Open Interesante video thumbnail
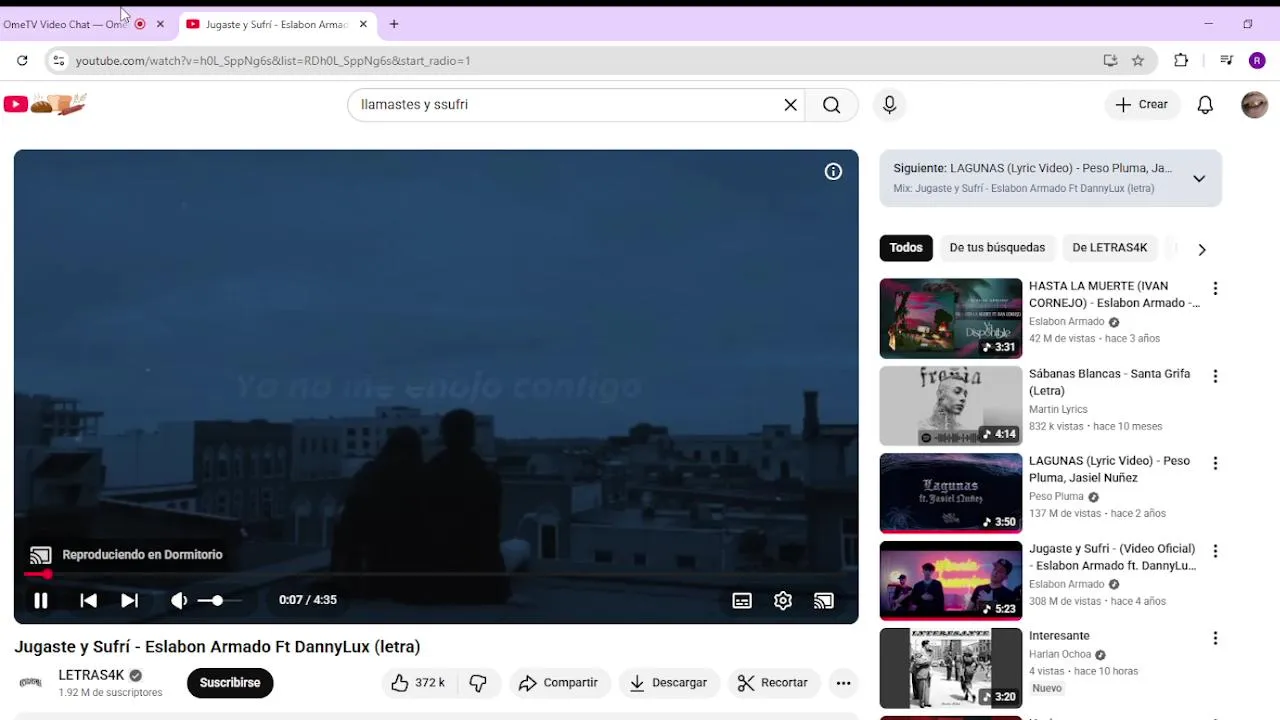The width and height of the screenshot is (1280, 720). coord(951,668)
